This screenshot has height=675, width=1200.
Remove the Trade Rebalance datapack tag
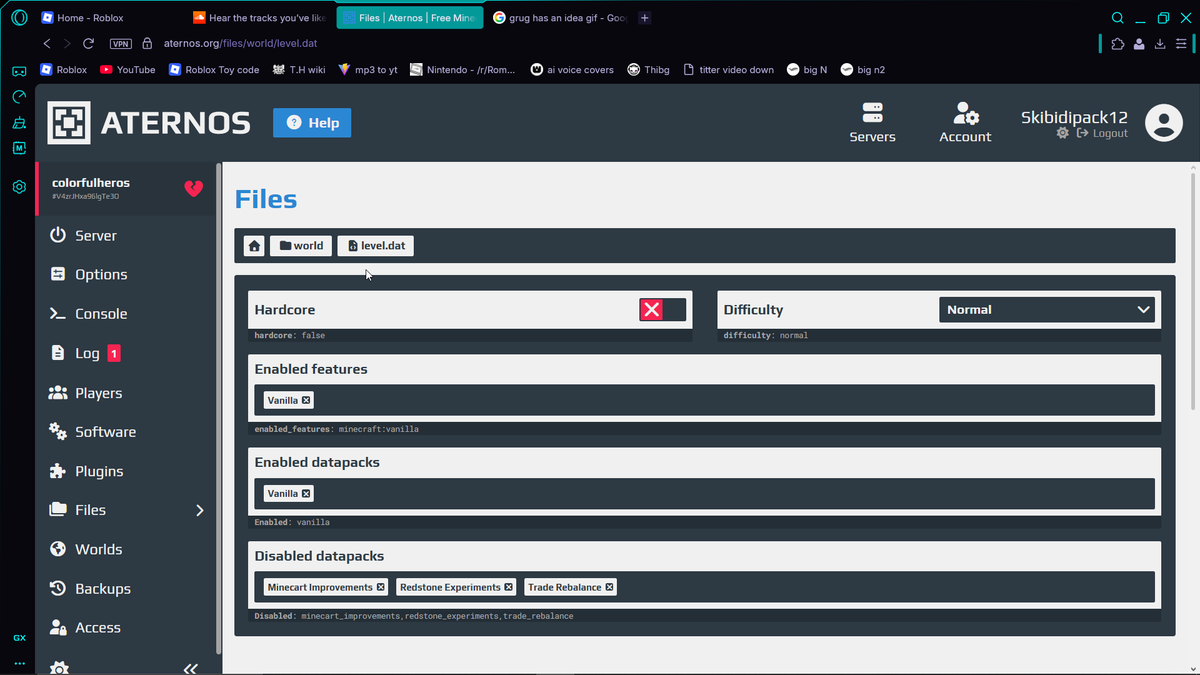click(609, 587)
